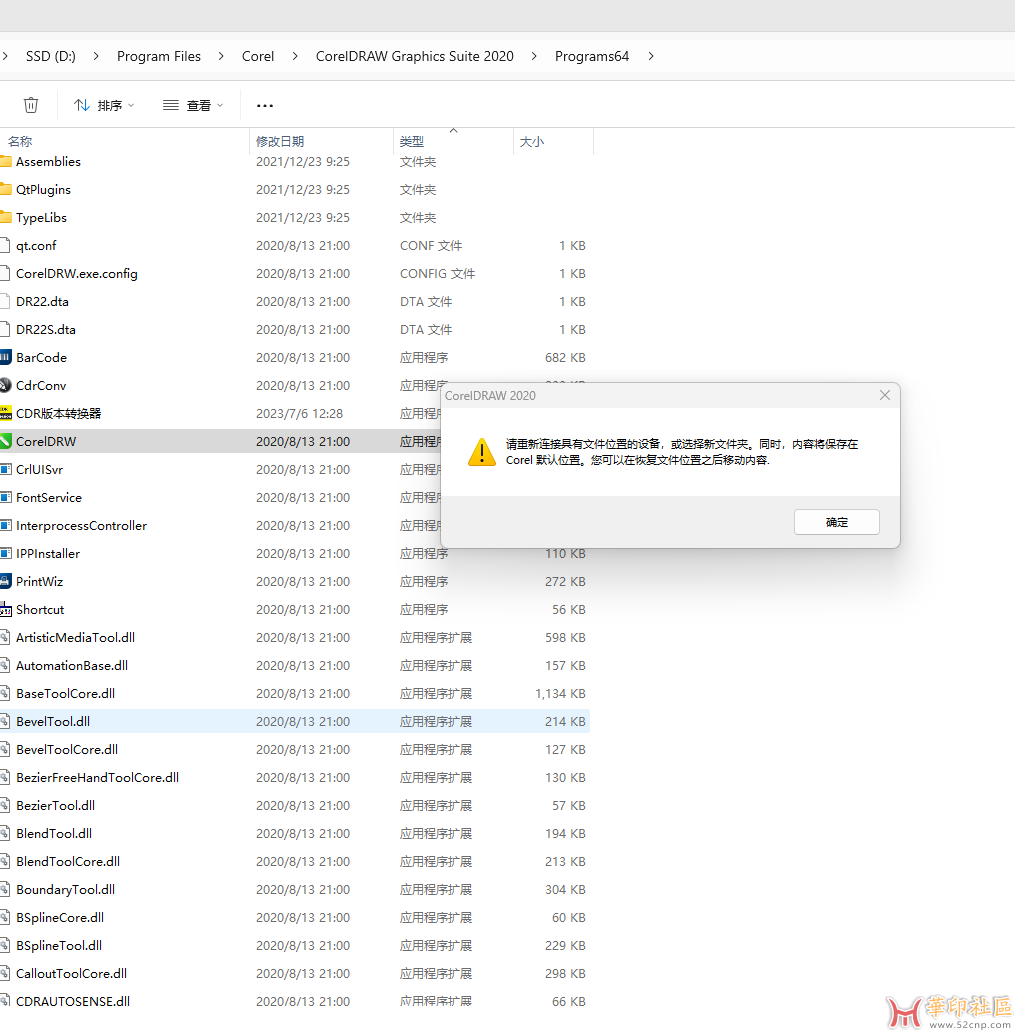The height and width of the screenshot is (1032, 1015).
Task: Click the 确定 button in dialog
Action: click(x=837, y=522)
